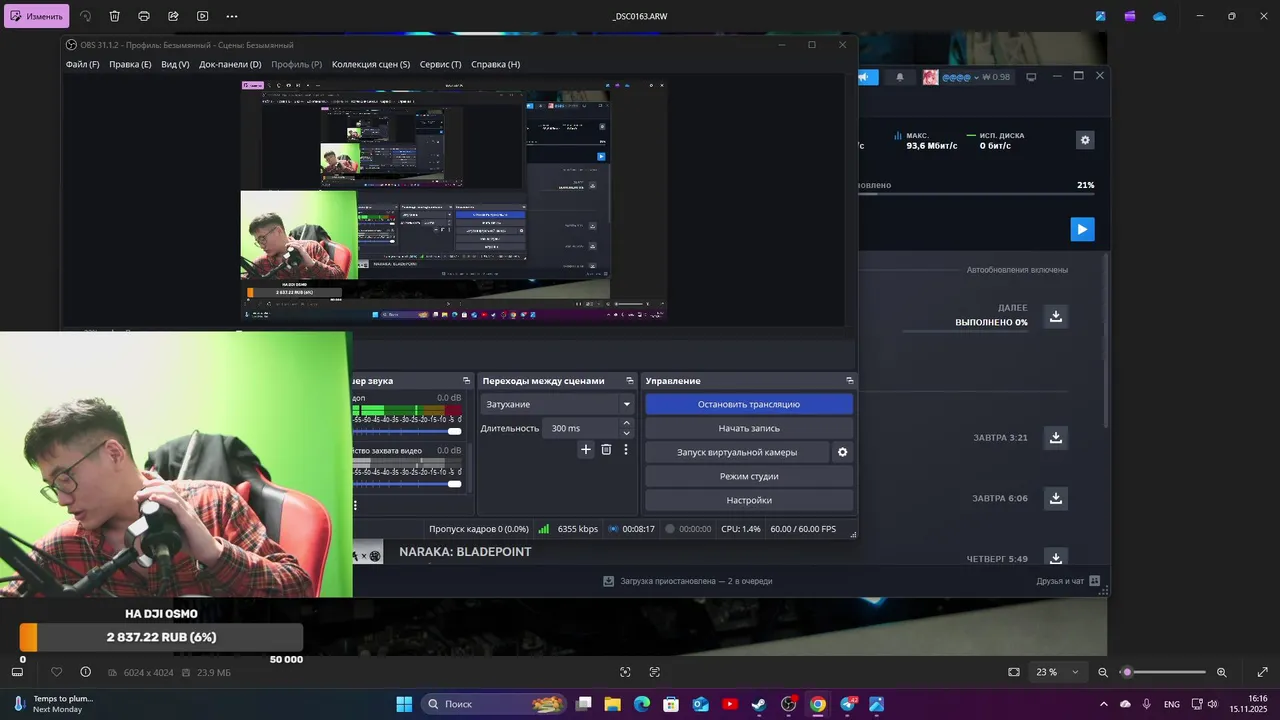Viewport: 1280px width, 720px height.
Task: Open the Сервис (T) menu in OBS
Action: point(440,64)
